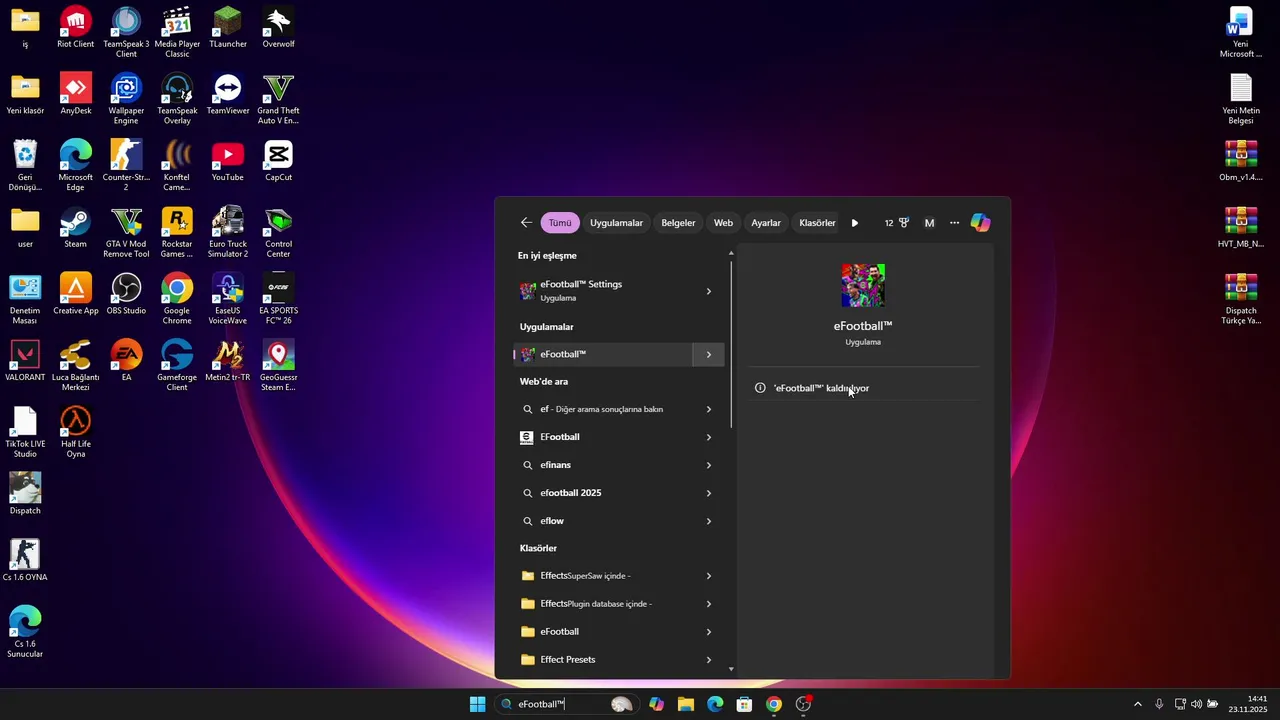
Task: Open YouTube desktop shortcut
Action: pyautogui.click(x=228, y=161)
